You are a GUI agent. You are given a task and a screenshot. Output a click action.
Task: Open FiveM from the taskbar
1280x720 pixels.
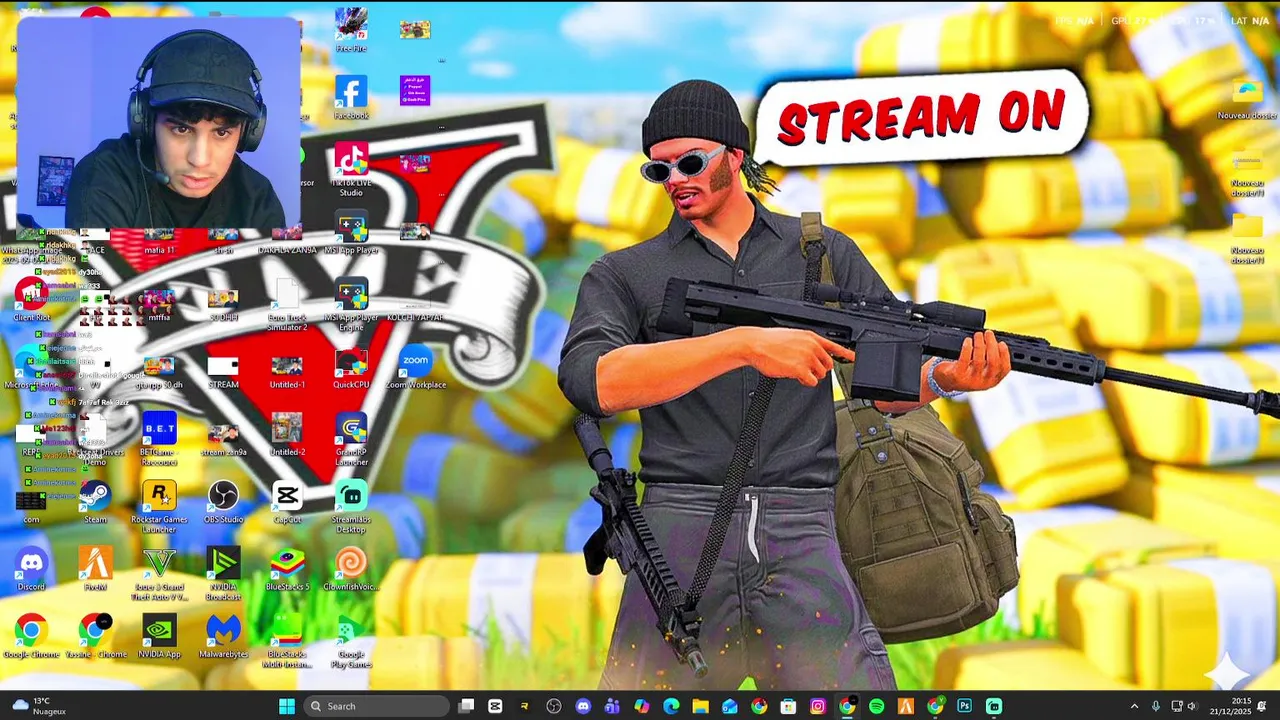click(x=906, y=706)
